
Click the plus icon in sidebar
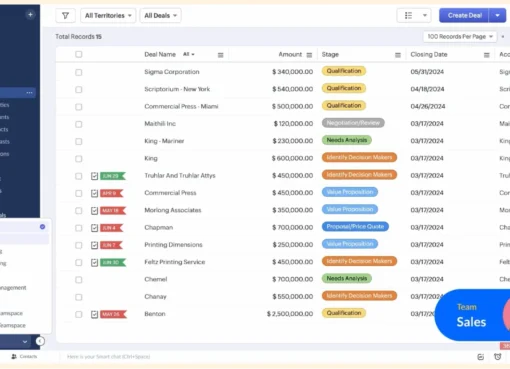[30, 15]
